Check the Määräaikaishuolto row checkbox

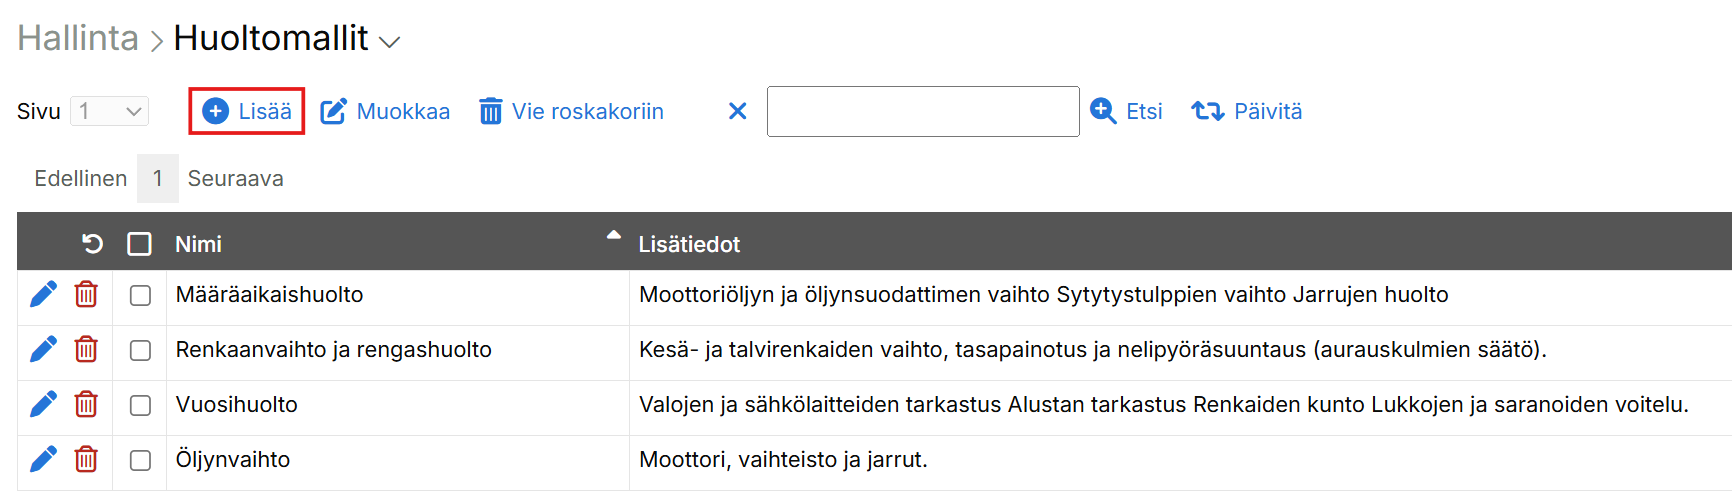click(140, 296)
